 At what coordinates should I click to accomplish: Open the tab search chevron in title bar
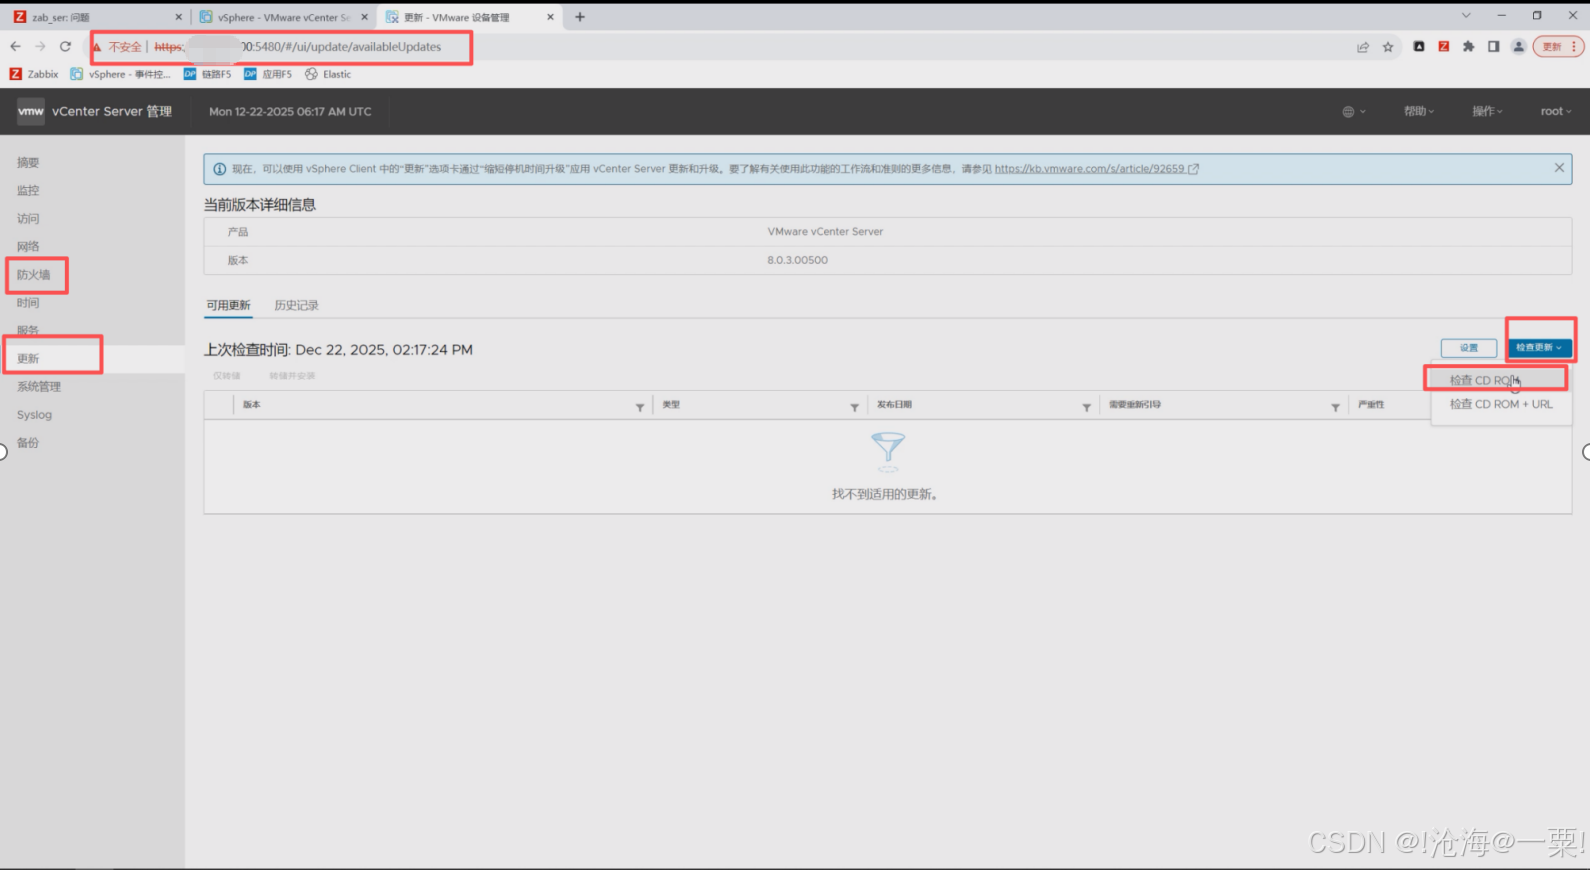pyautogui.click(x=1466, y=16)
